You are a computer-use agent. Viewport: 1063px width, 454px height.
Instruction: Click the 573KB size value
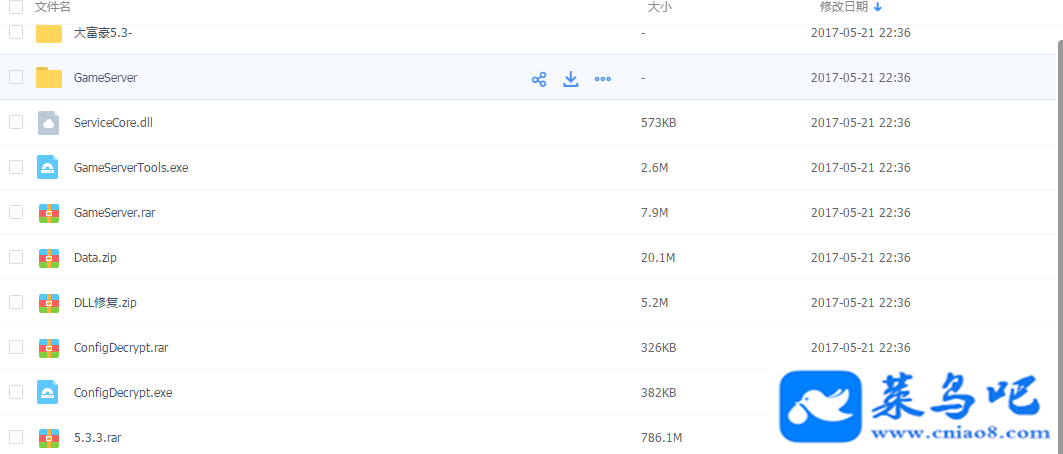(x=658, y=123)
